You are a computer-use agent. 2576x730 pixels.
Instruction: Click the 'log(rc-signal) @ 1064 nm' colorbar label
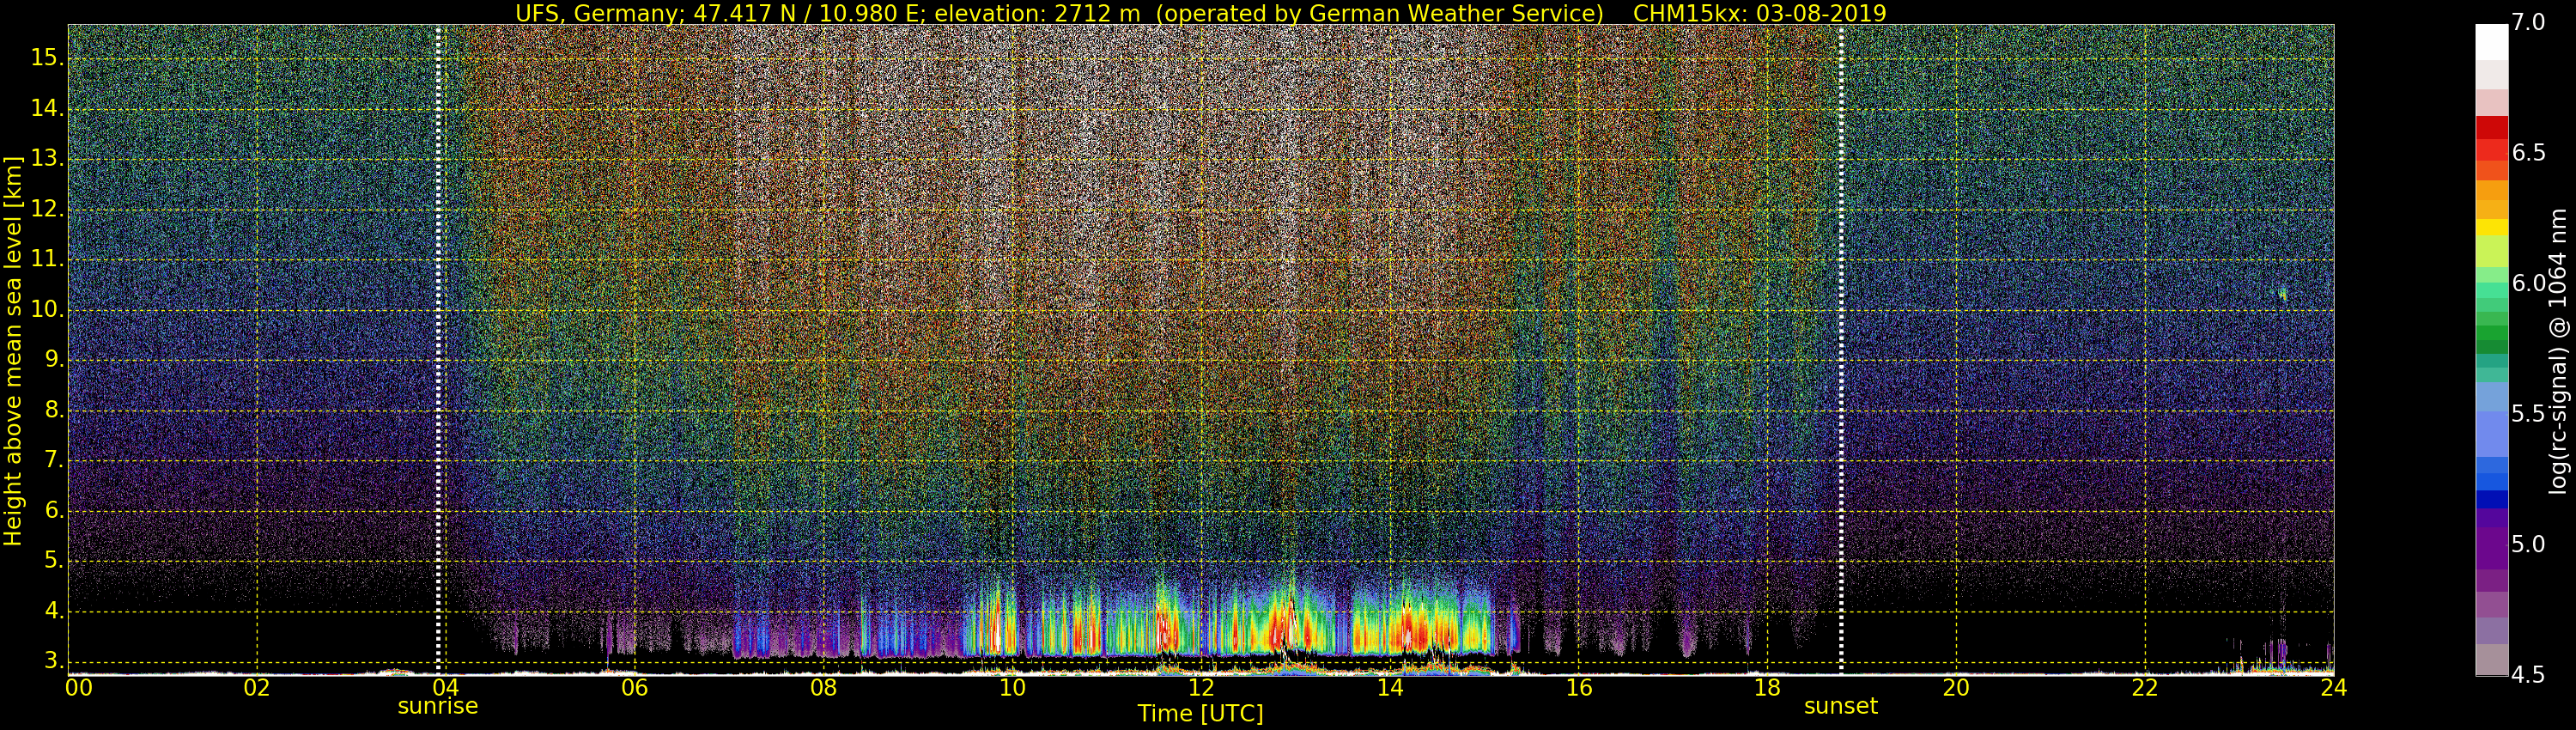point(2557,350)
